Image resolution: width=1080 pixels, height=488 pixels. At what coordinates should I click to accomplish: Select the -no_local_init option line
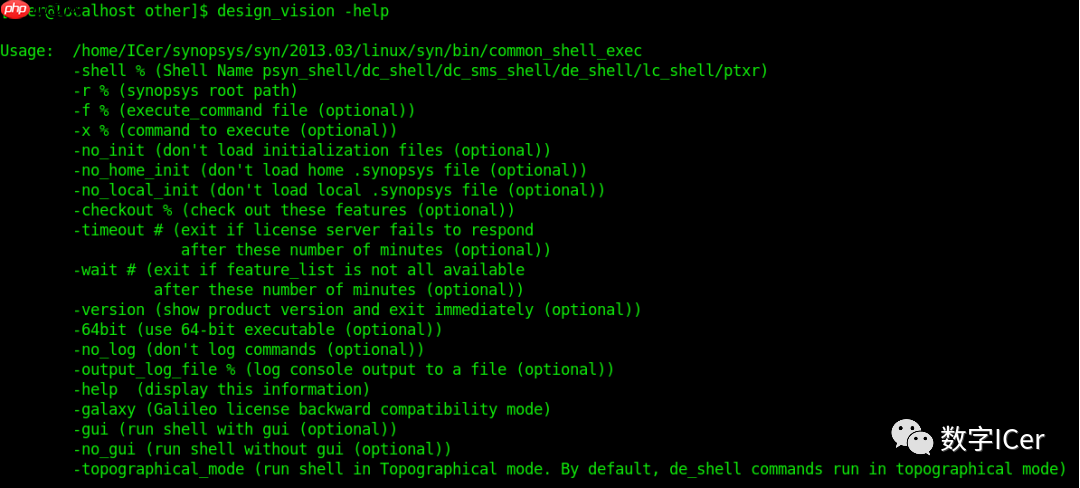click(x=339, y=190)
